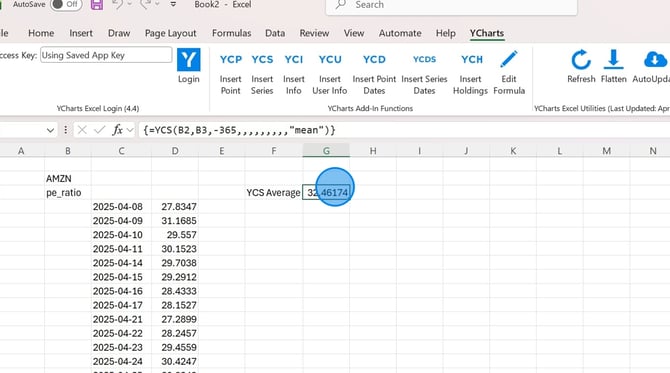The image size is (670, 373).
Task: Open the Data tab
Action: 275,33
